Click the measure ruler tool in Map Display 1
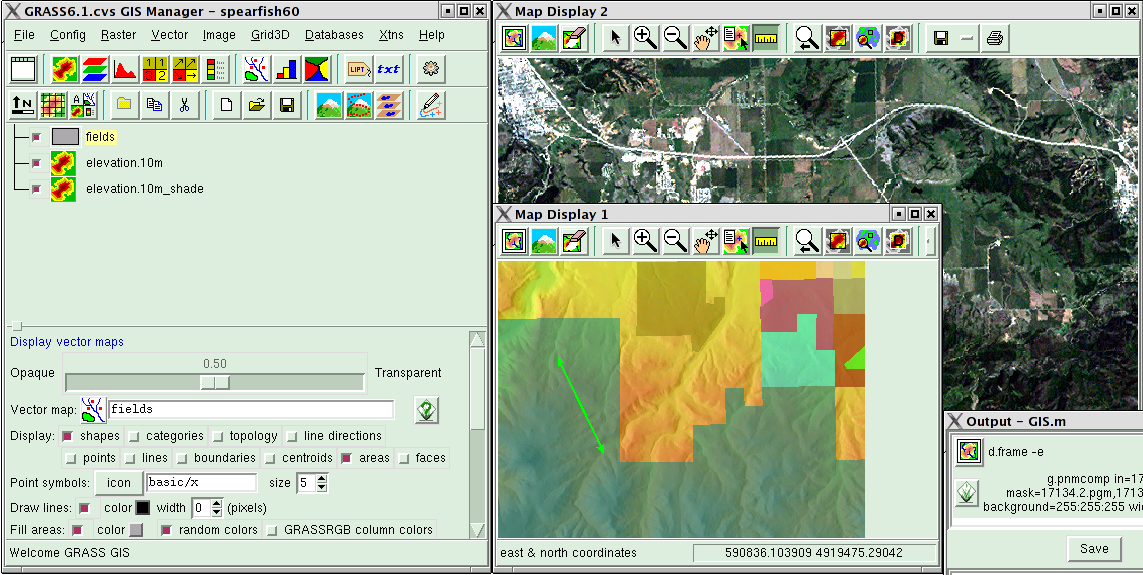Viewport: 1143px width, 575px height. pyautogui.click(x=766, y=240)
